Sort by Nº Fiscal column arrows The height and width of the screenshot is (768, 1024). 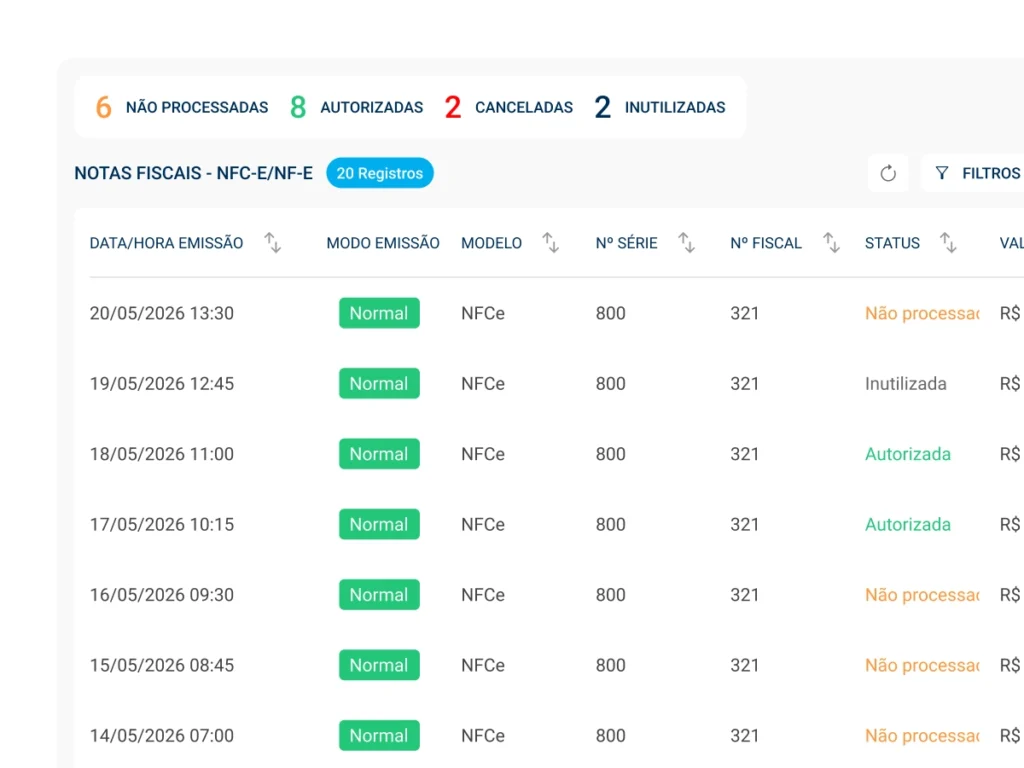[x=831, y=243]
